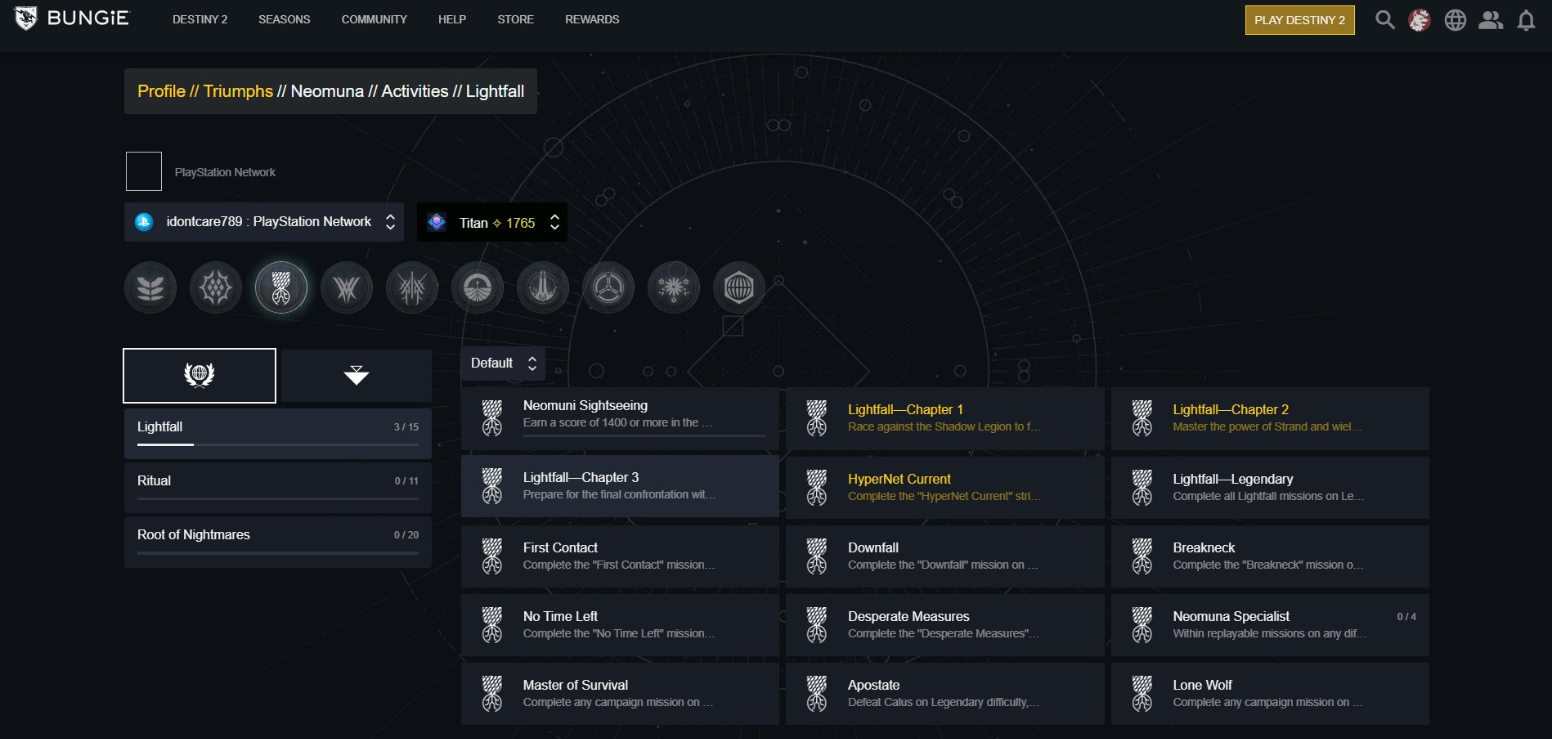Select the three-spoke wheel category icon
Viewport: 1552px width, 739px height.
[608, 288]
